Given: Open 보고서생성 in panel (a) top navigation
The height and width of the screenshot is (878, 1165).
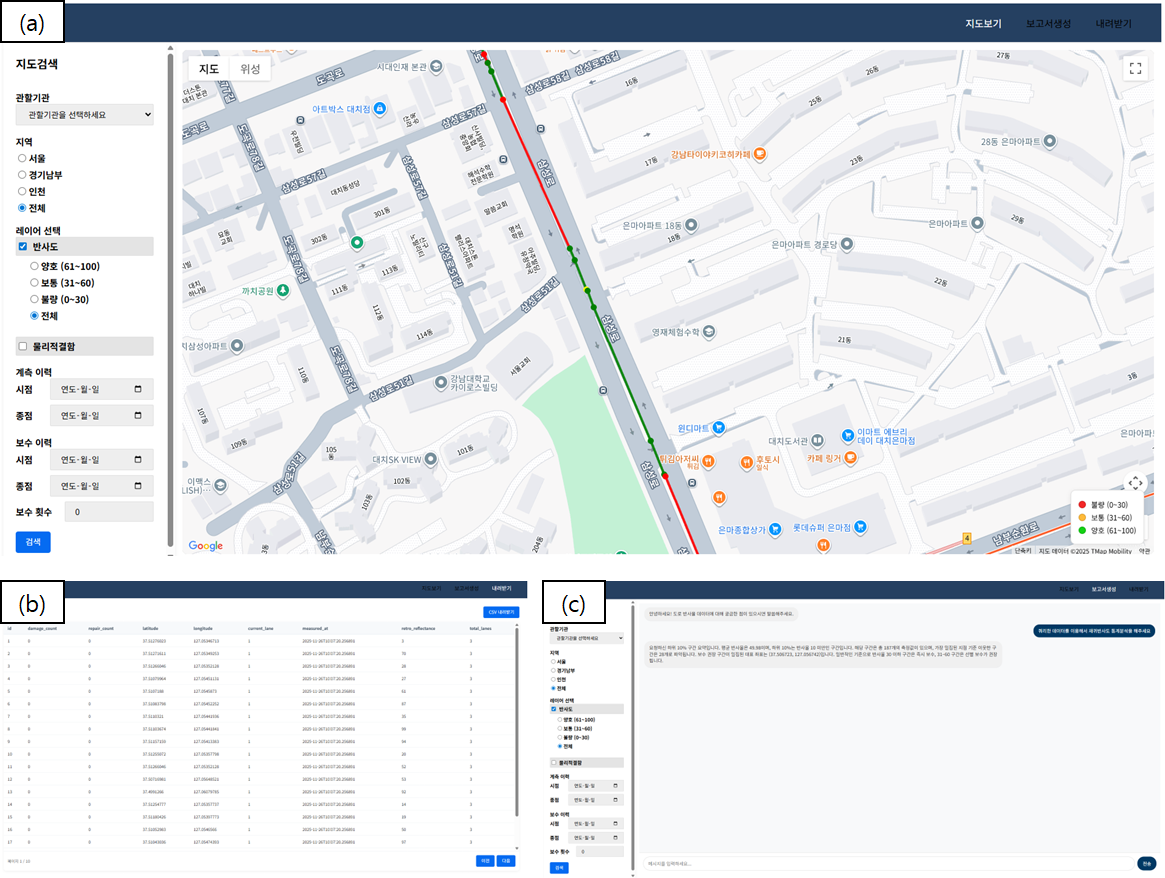Looking at the screenshot, I should (1048, 24).
